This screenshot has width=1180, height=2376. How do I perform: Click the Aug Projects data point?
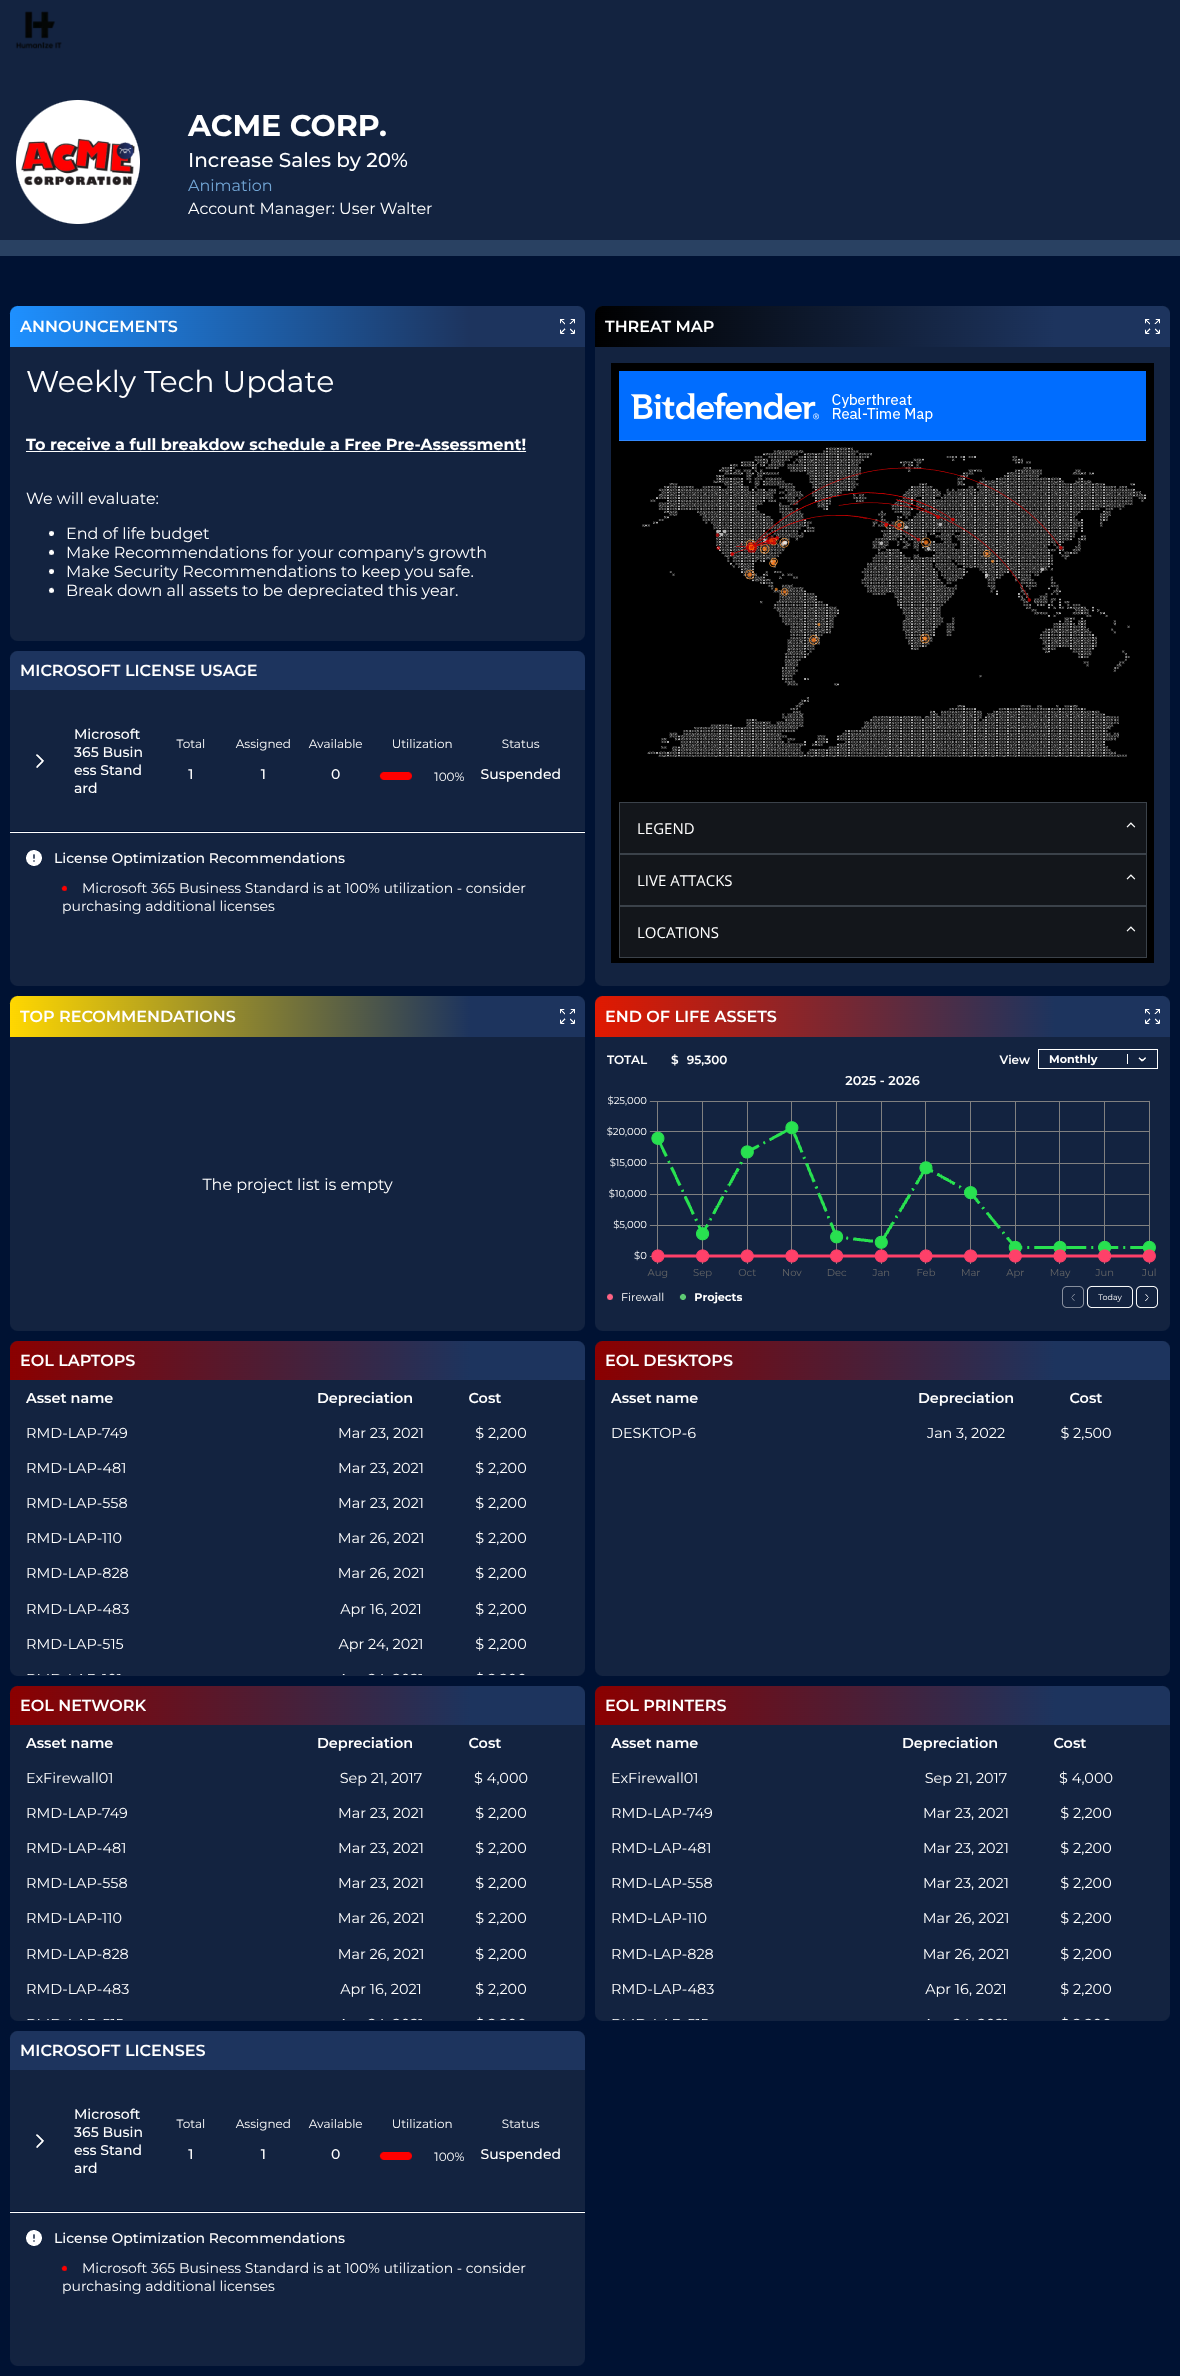(x=658, y=1138)
